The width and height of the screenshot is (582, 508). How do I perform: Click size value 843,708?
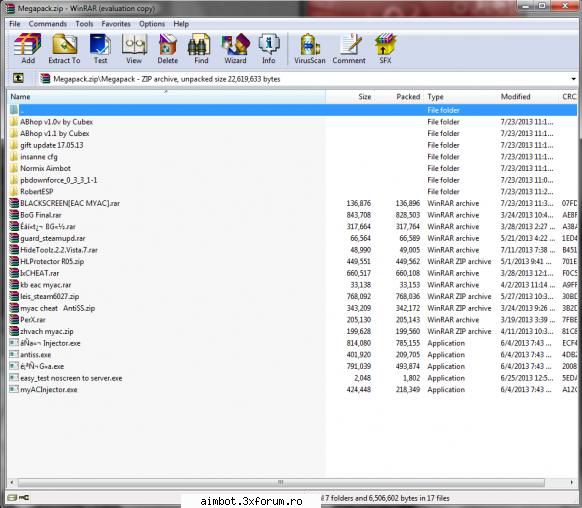point(359,215)
